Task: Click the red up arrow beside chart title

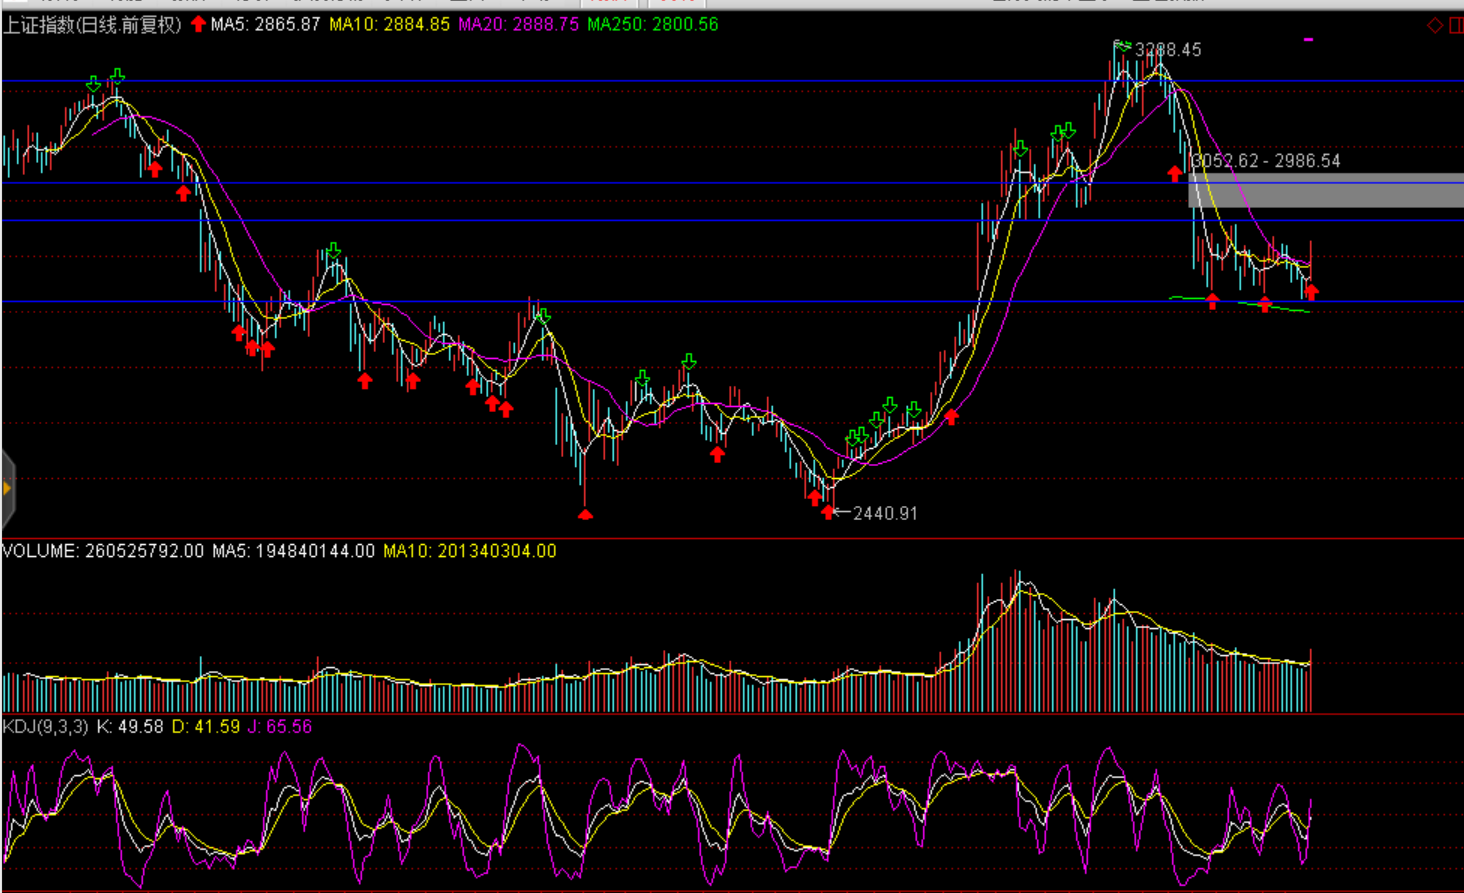Action: [x=198, y=24]
